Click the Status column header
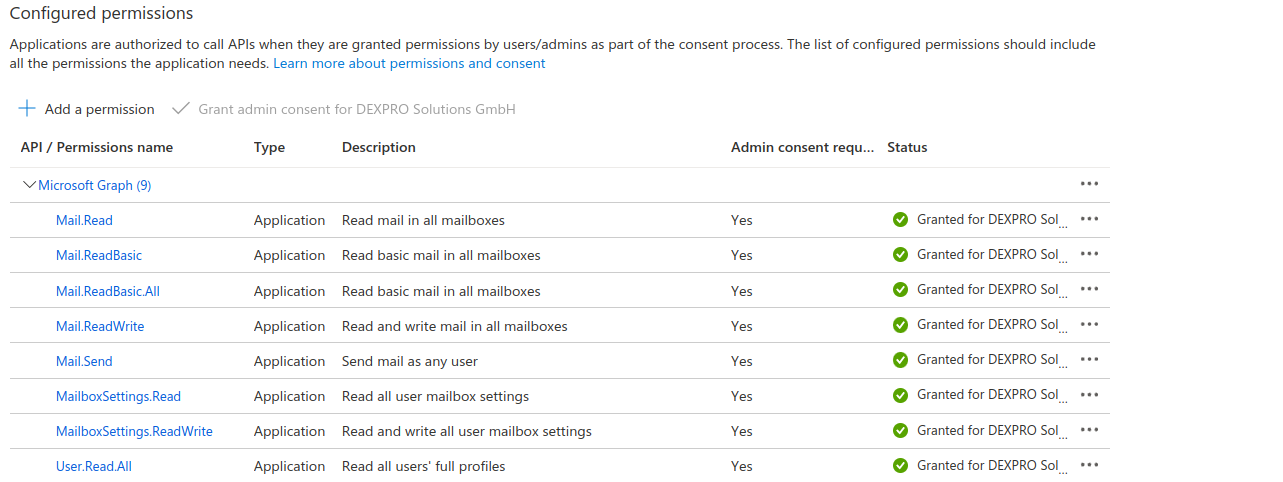Image resolution: width=1283 pixels, height=482 pixels. [907, 147]
